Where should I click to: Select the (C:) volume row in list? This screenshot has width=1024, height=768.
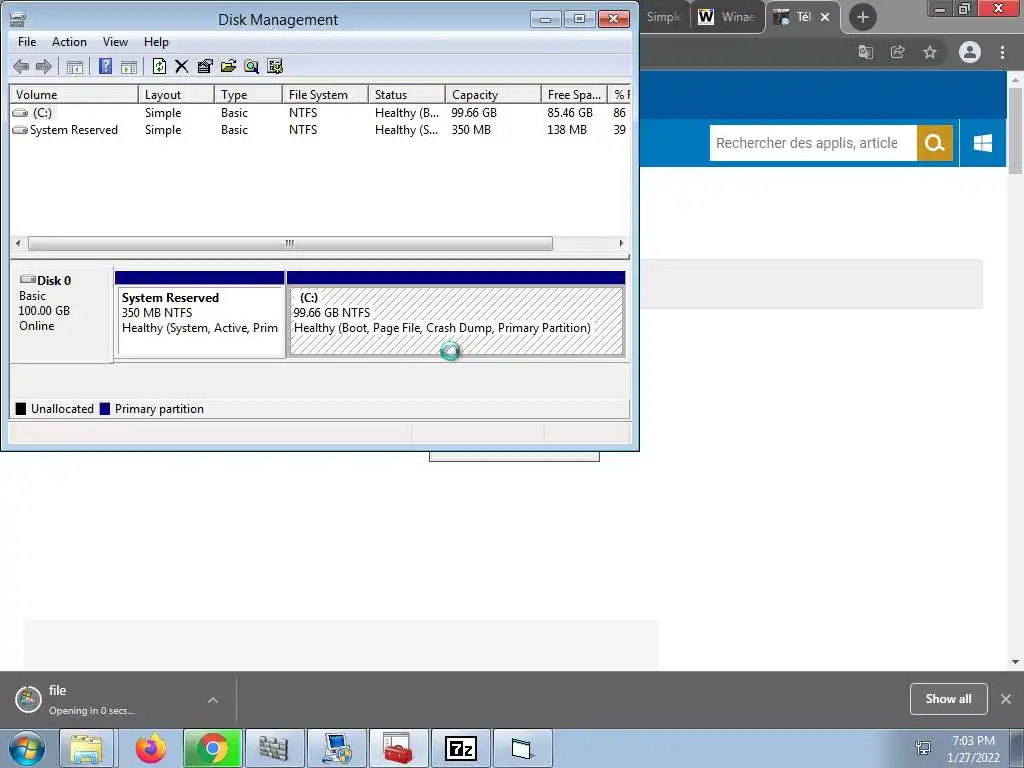pos(319,113)
